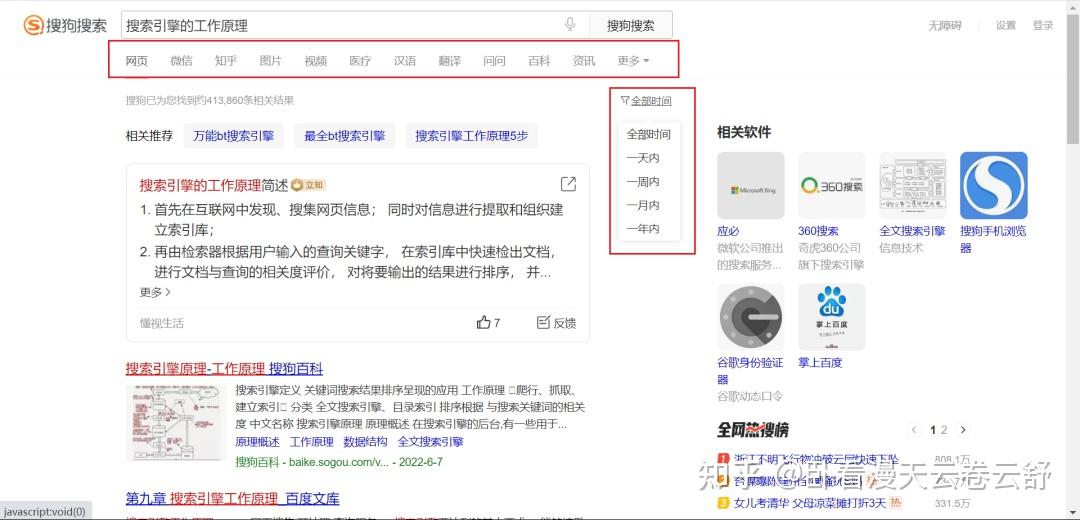Viewport: 1080px width, 520px height.
Task: Switch to the 图片 tab
Action: point(271,61)
